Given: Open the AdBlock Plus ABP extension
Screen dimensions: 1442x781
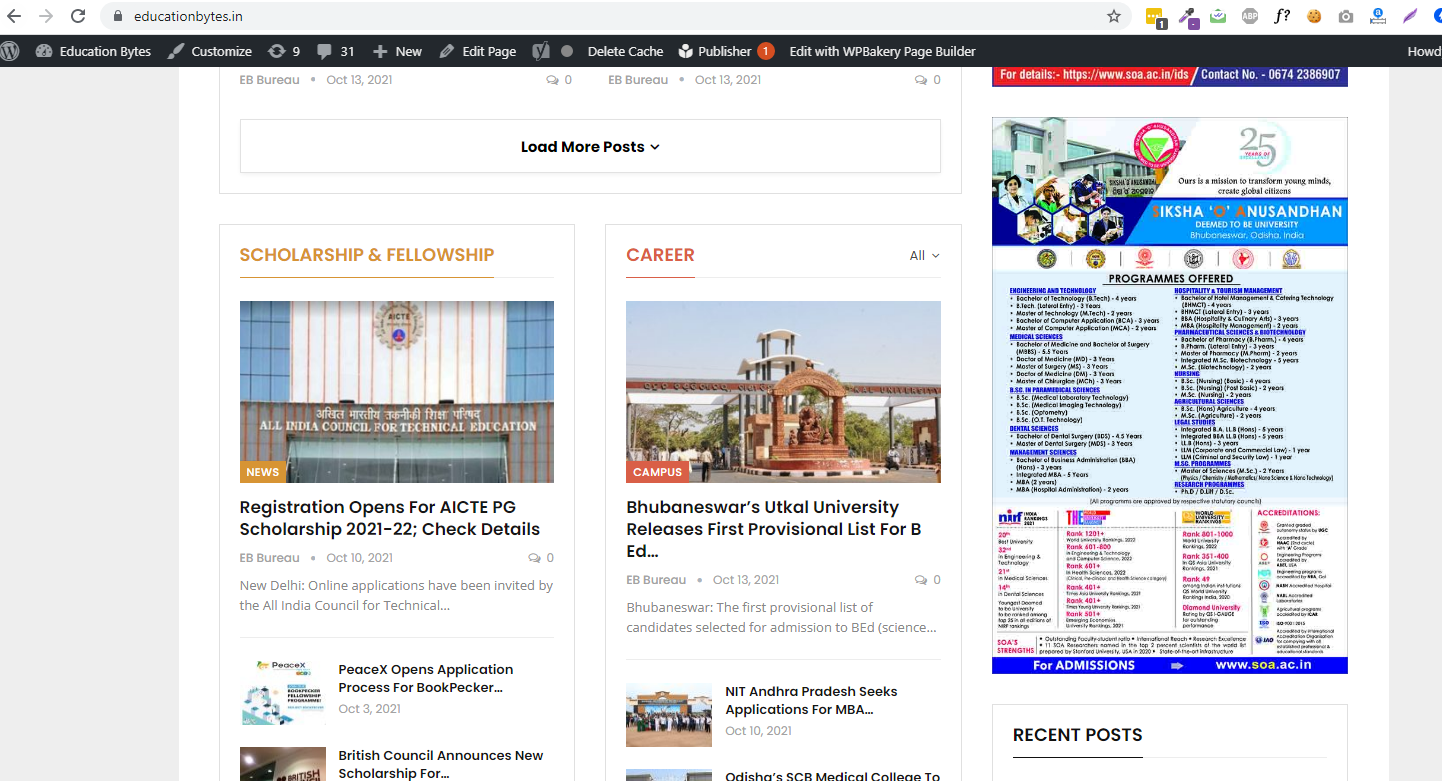Looking at the screenshot, I should point(1250,16).
